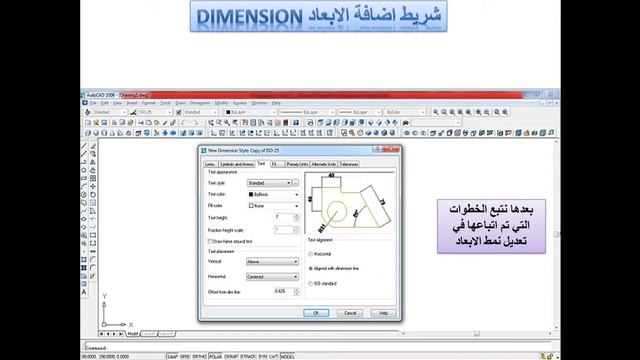
Task: Select the Arc draw tool
Action: click(84, 187)
